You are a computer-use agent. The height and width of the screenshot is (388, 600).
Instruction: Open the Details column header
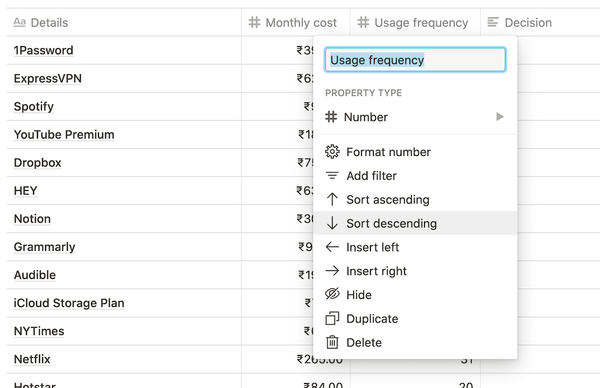[x=124, y=23]
